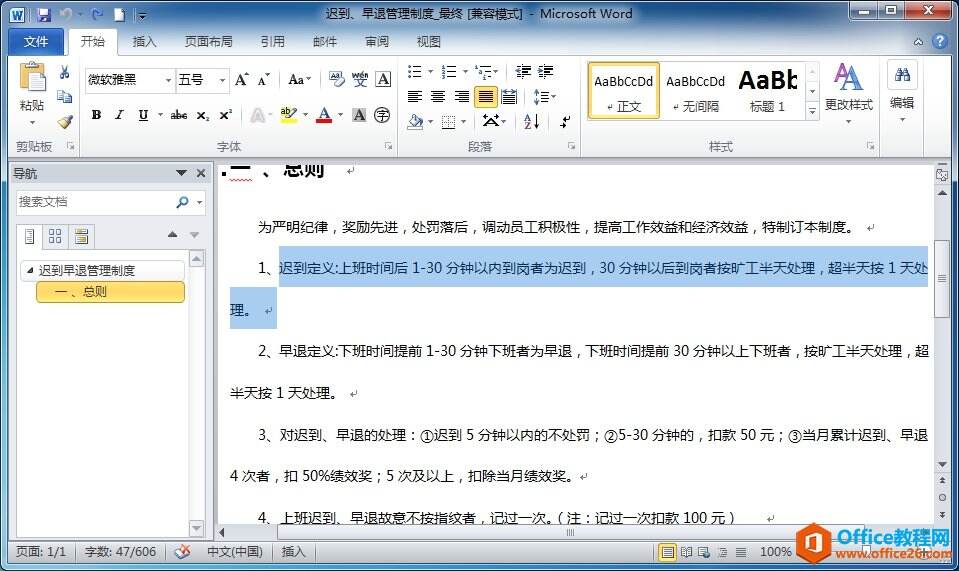Viewport: 959px width, 571px height.
Task: Open the Phonetic Guide (wén) tool
Action: (360, 79)
